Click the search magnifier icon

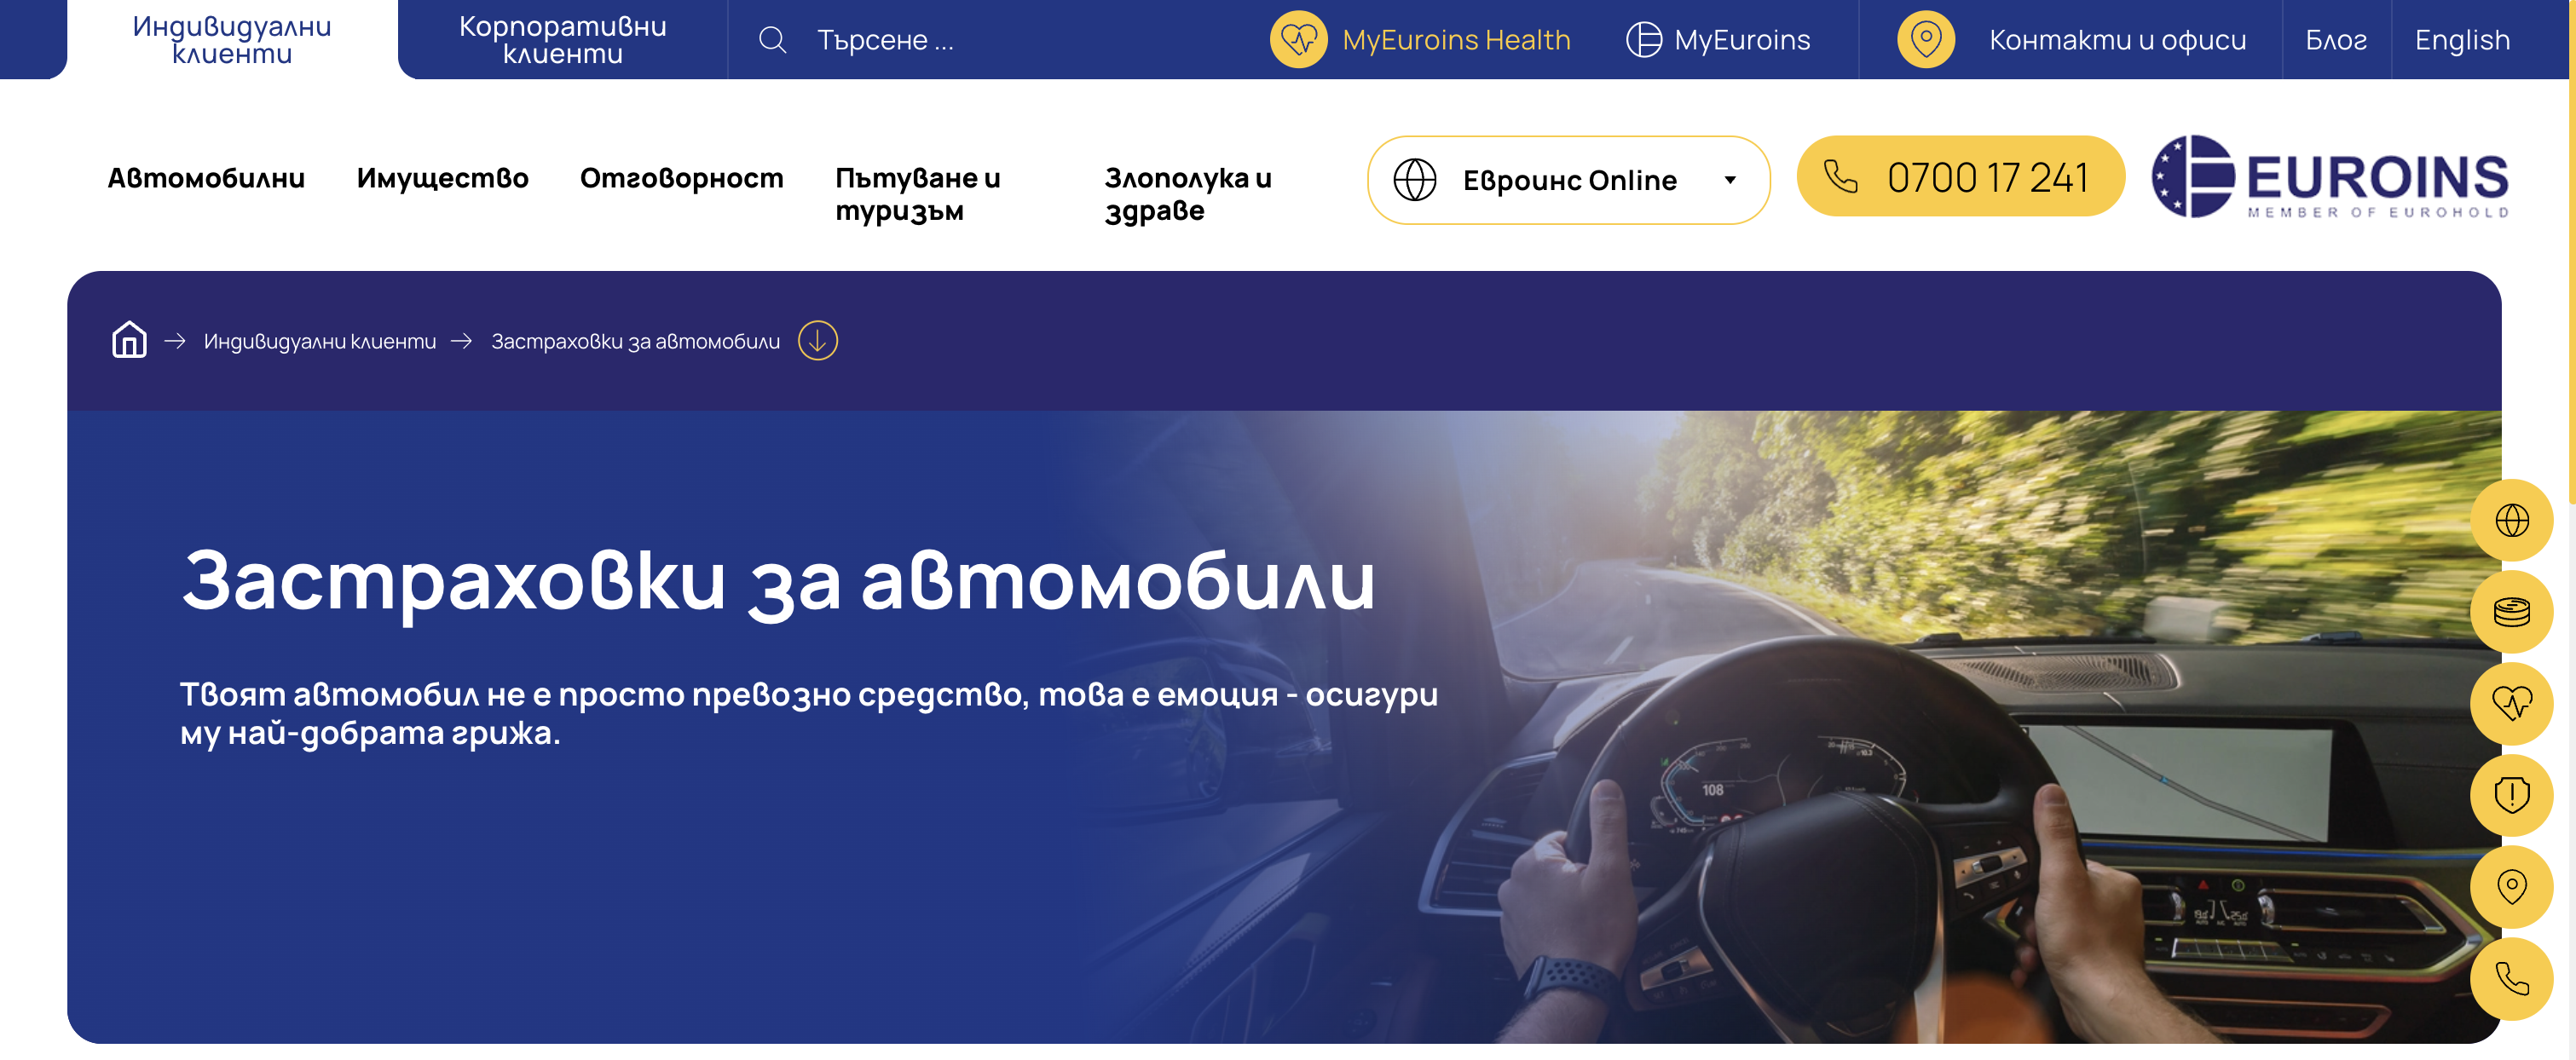772,40
